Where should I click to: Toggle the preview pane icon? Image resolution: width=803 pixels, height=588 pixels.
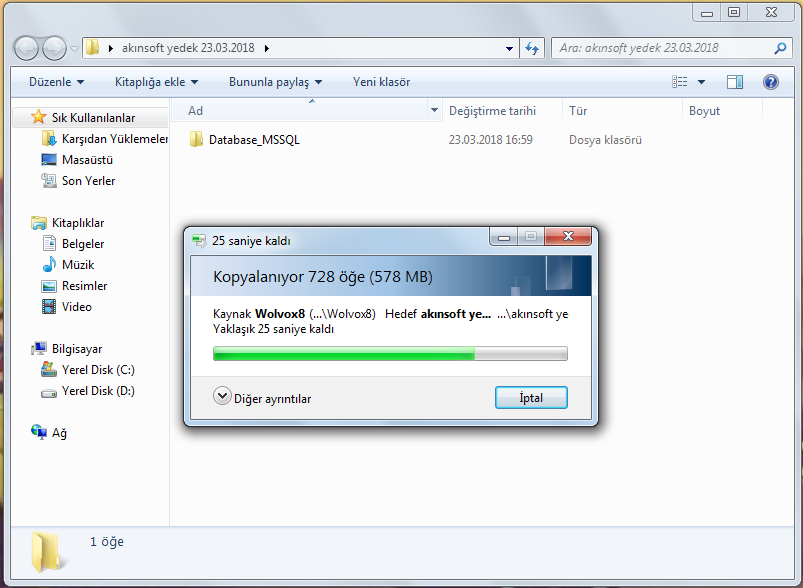pyautogui.click(x=735, y=82)
